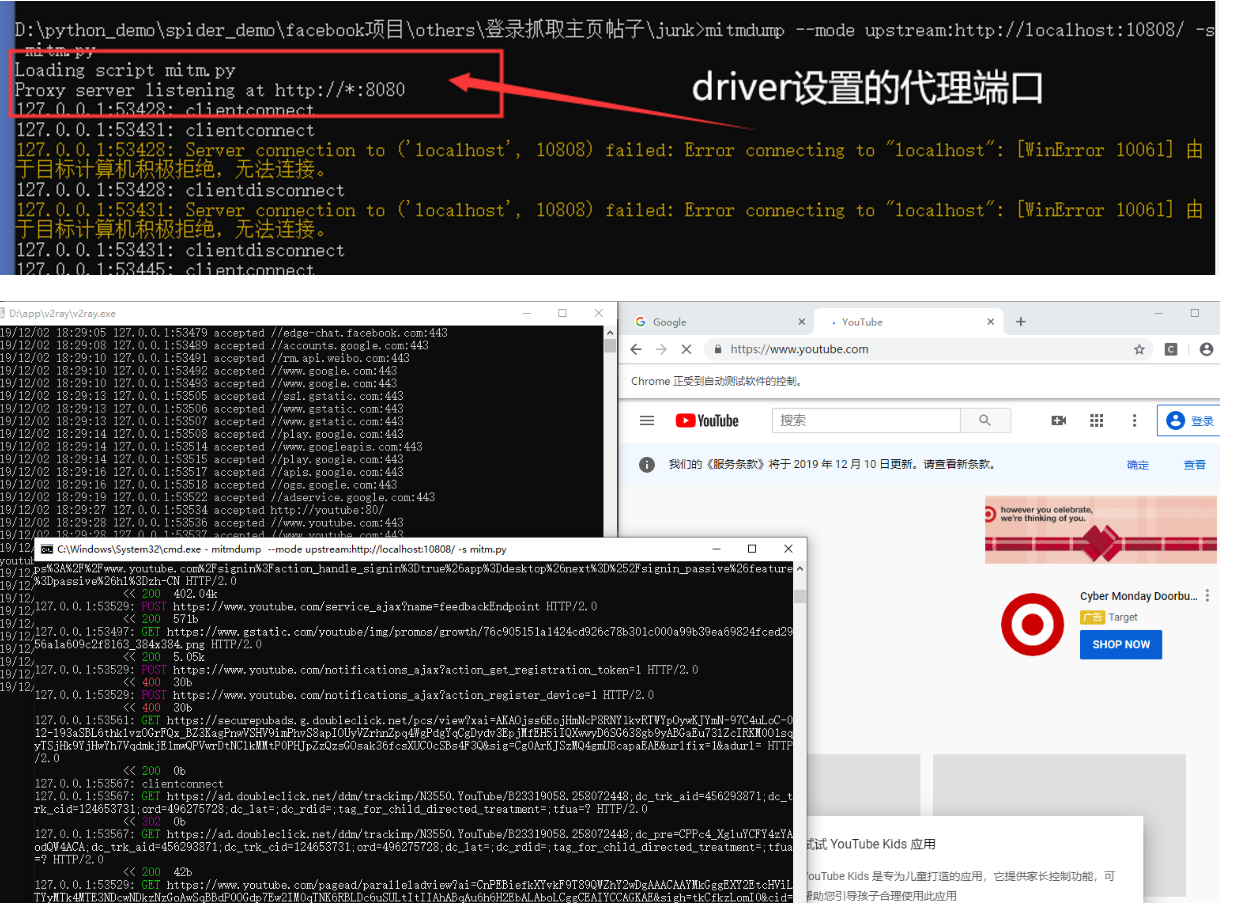Open Chrome's three-dot settings menu

pos(1135,420)
